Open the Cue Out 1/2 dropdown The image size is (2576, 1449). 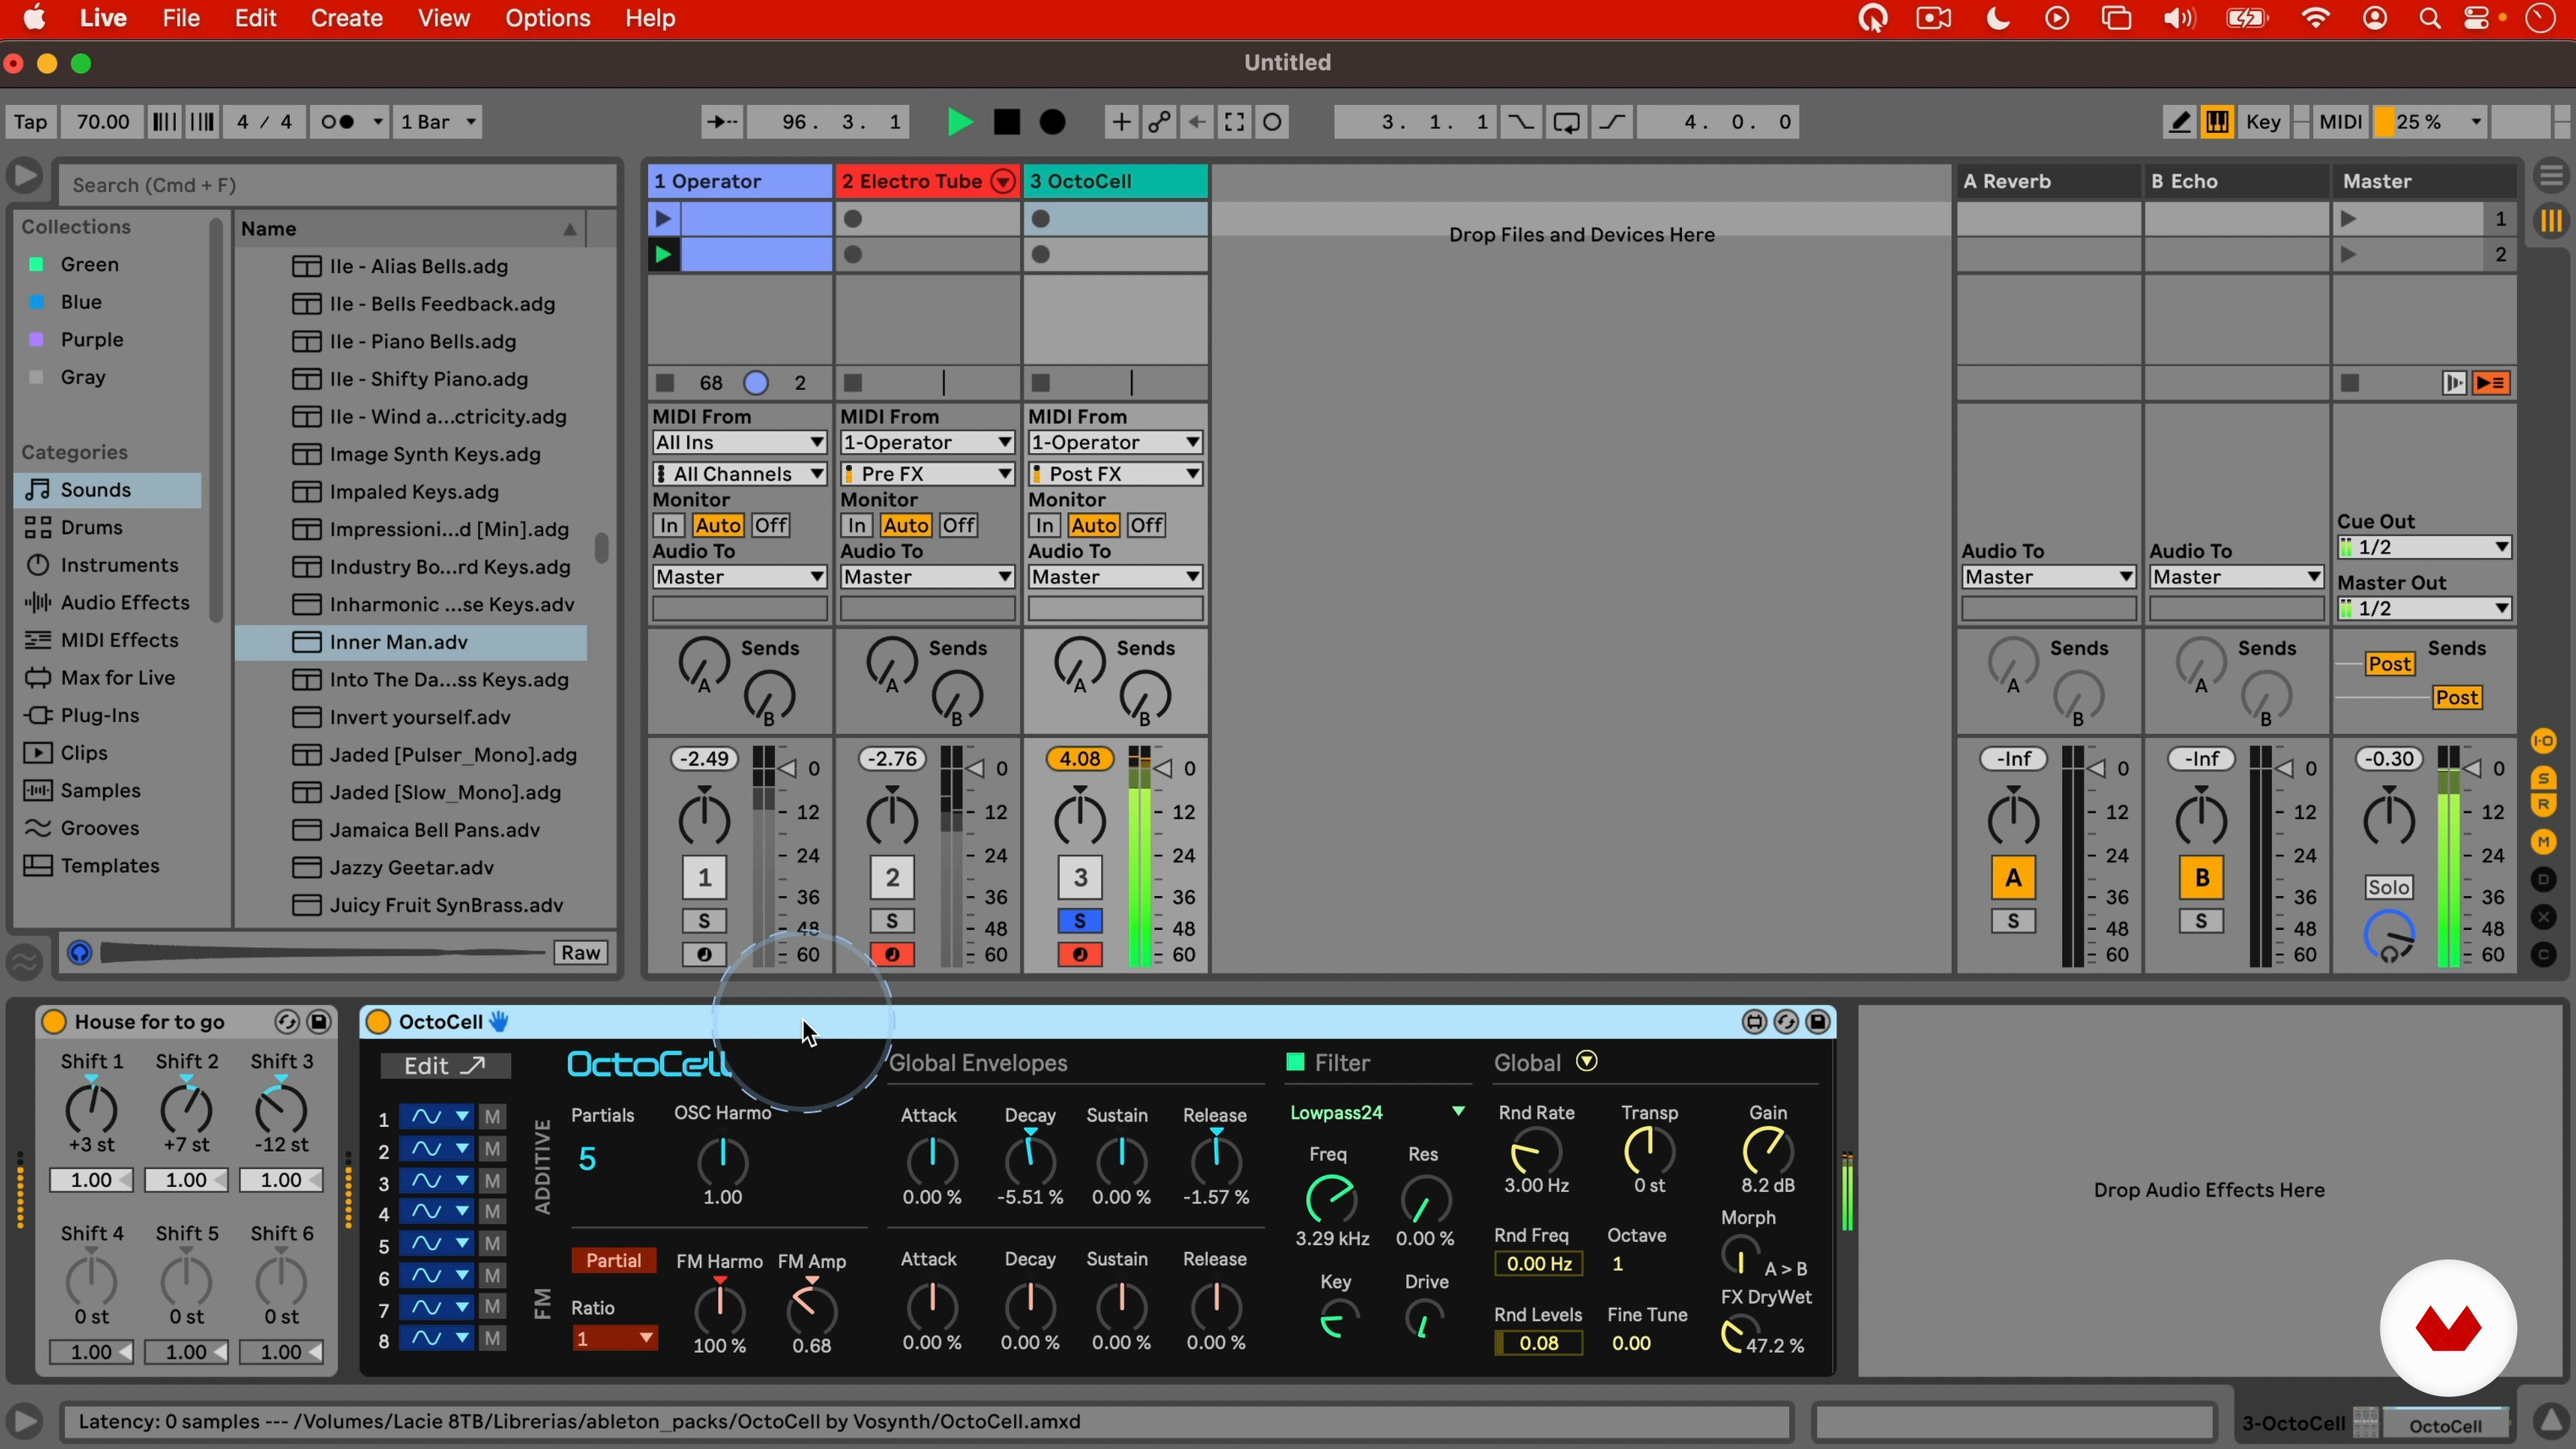pyautogui.click(x=2424, y=548)
